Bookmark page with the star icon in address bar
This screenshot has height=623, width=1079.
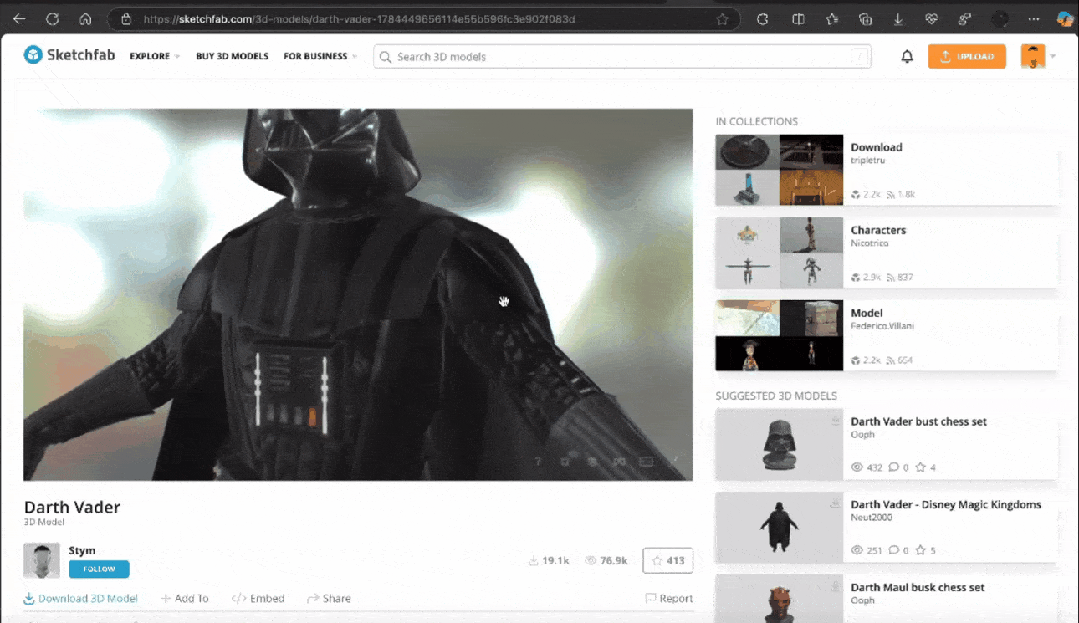click(722, 19)
